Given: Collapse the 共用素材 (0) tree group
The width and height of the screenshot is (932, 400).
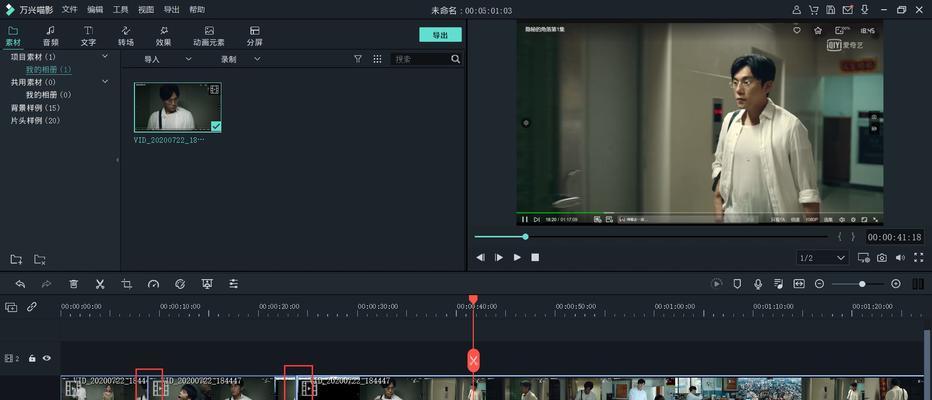Looking at the screenshot, I should point(105,81).
